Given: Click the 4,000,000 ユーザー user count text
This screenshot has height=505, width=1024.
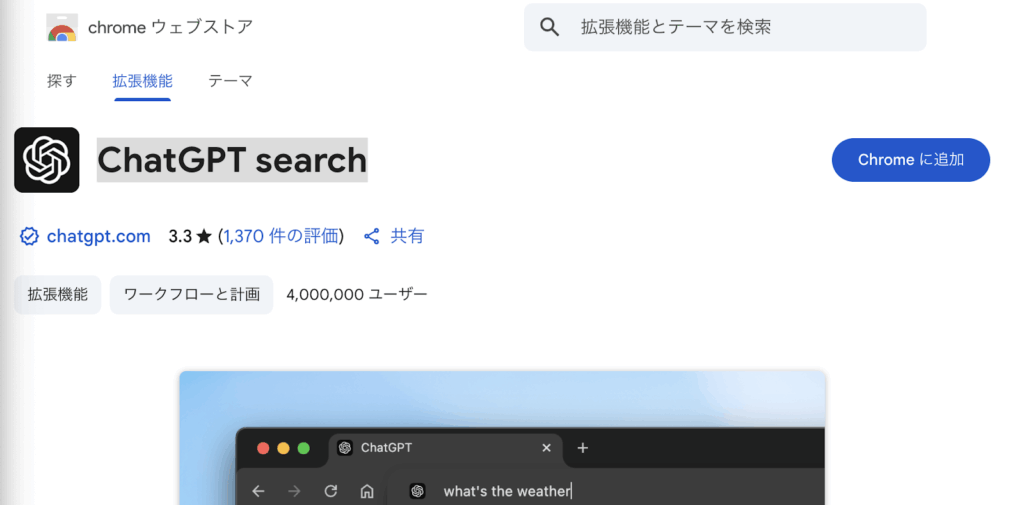Looking at the screenshot, I should (357, 295).
